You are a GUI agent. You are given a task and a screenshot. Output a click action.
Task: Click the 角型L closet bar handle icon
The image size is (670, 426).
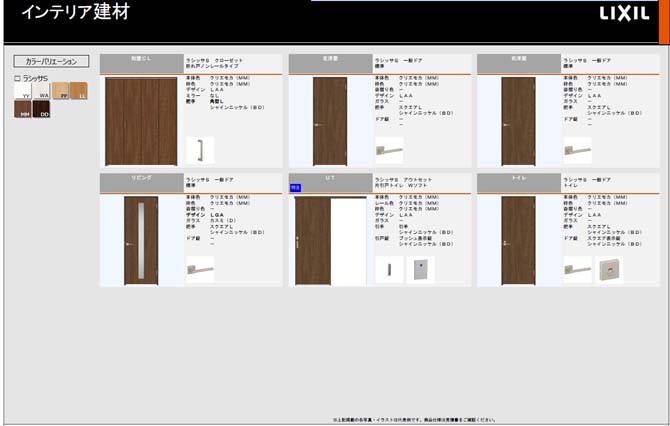(200, 150)
